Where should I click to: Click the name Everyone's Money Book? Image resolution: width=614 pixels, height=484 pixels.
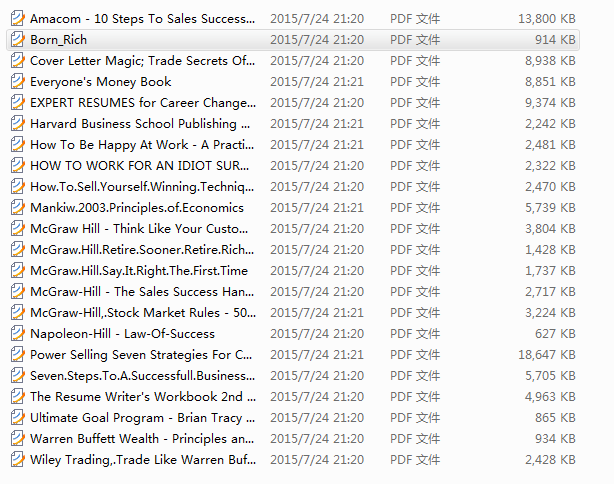tap(101, 82)
